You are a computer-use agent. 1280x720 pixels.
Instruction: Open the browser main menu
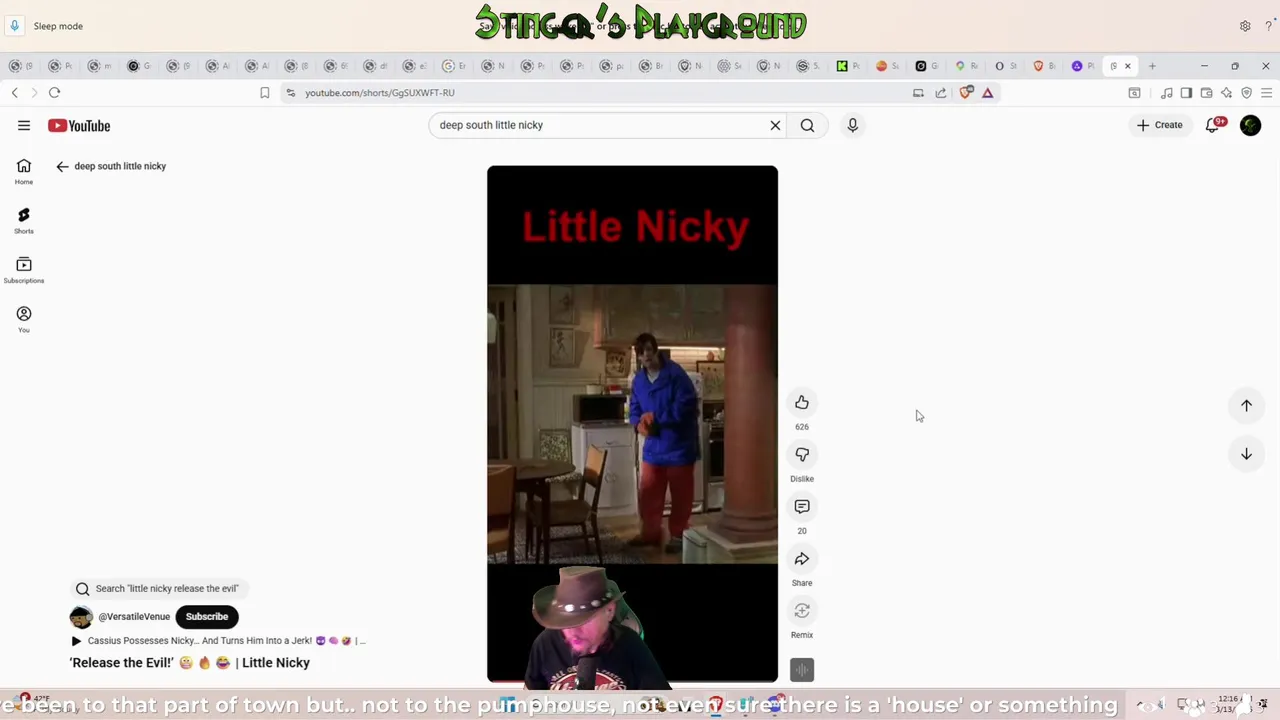point(1266,93)
